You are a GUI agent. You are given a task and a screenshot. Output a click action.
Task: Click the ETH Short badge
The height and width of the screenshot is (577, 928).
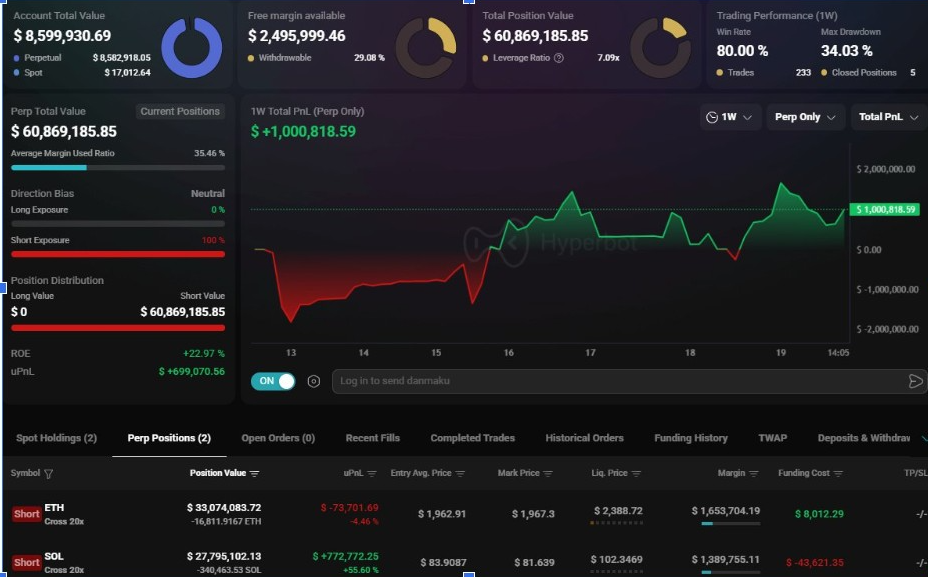pyautogui.click(x=27, y=514)
